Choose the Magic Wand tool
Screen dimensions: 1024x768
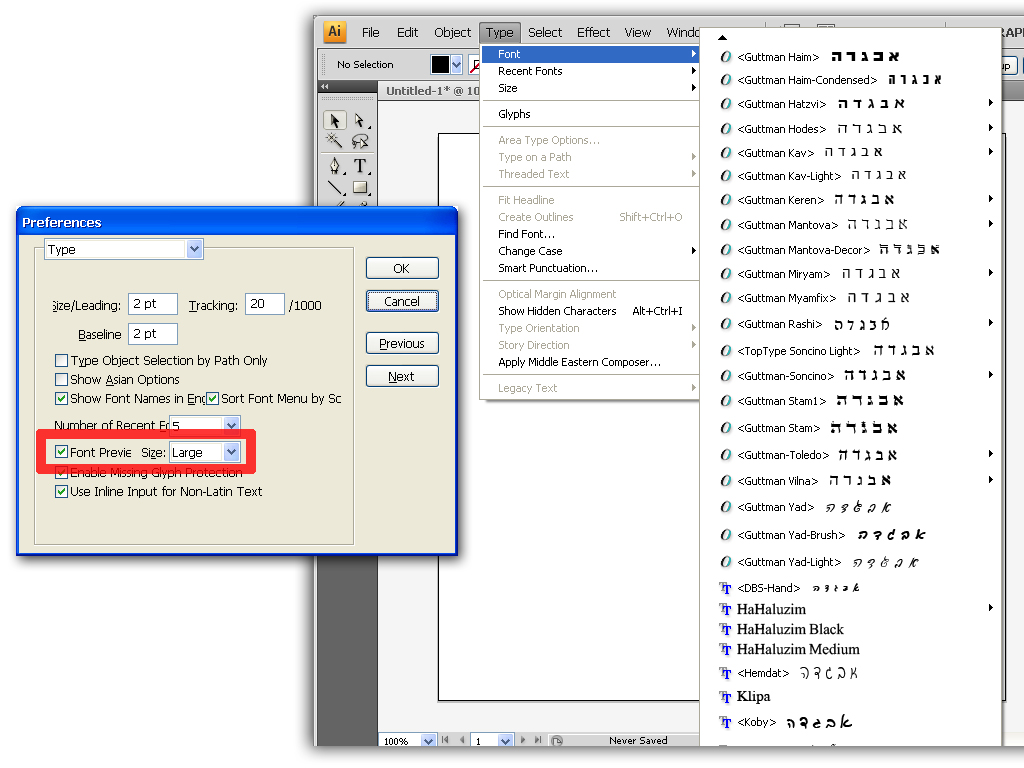pos(334,140)
